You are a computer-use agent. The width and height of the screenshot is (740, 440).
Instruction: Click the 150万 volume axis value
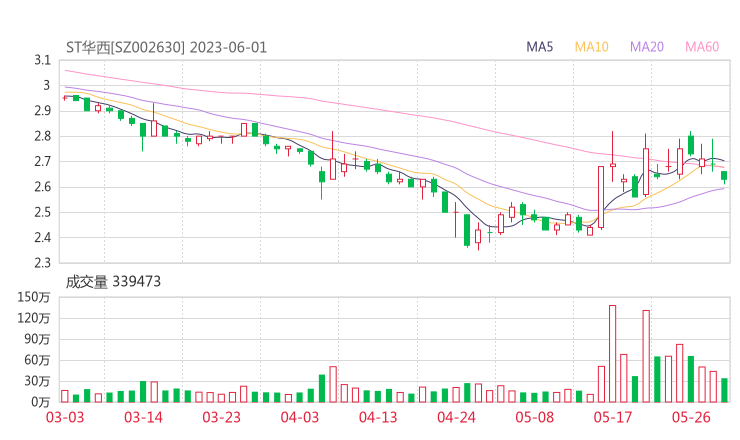pyautogui.click(x=34, y=297)
